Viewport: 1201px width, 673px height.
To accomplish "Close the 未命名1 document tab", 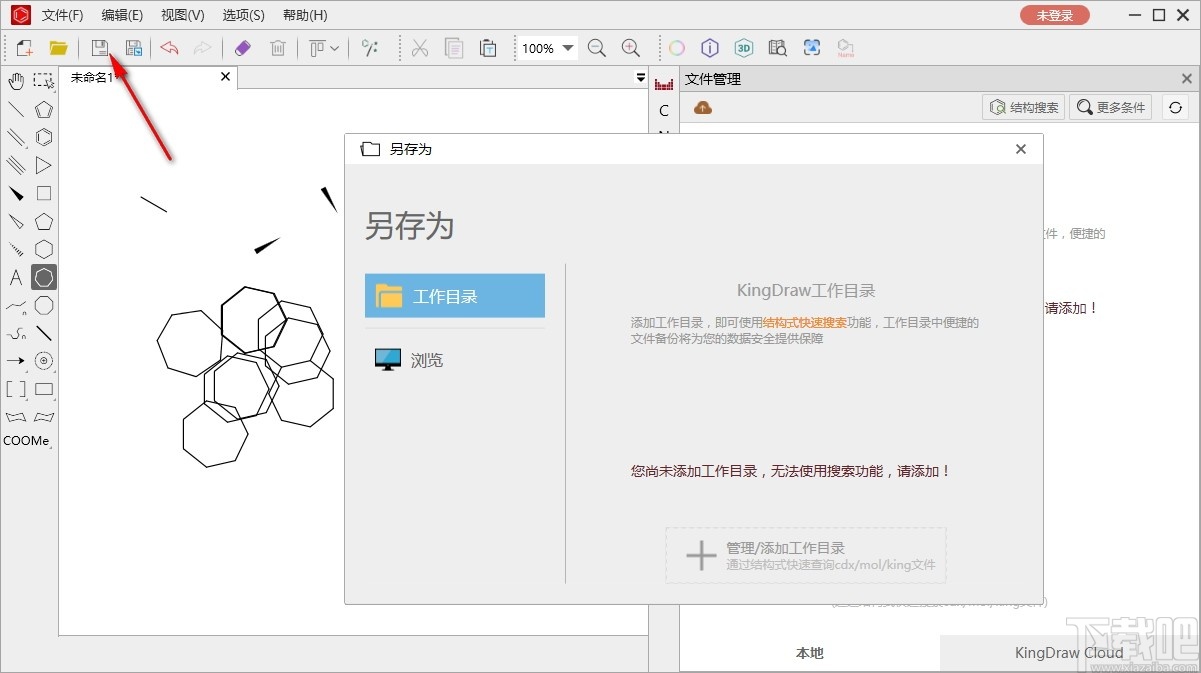I will point(225,76).
